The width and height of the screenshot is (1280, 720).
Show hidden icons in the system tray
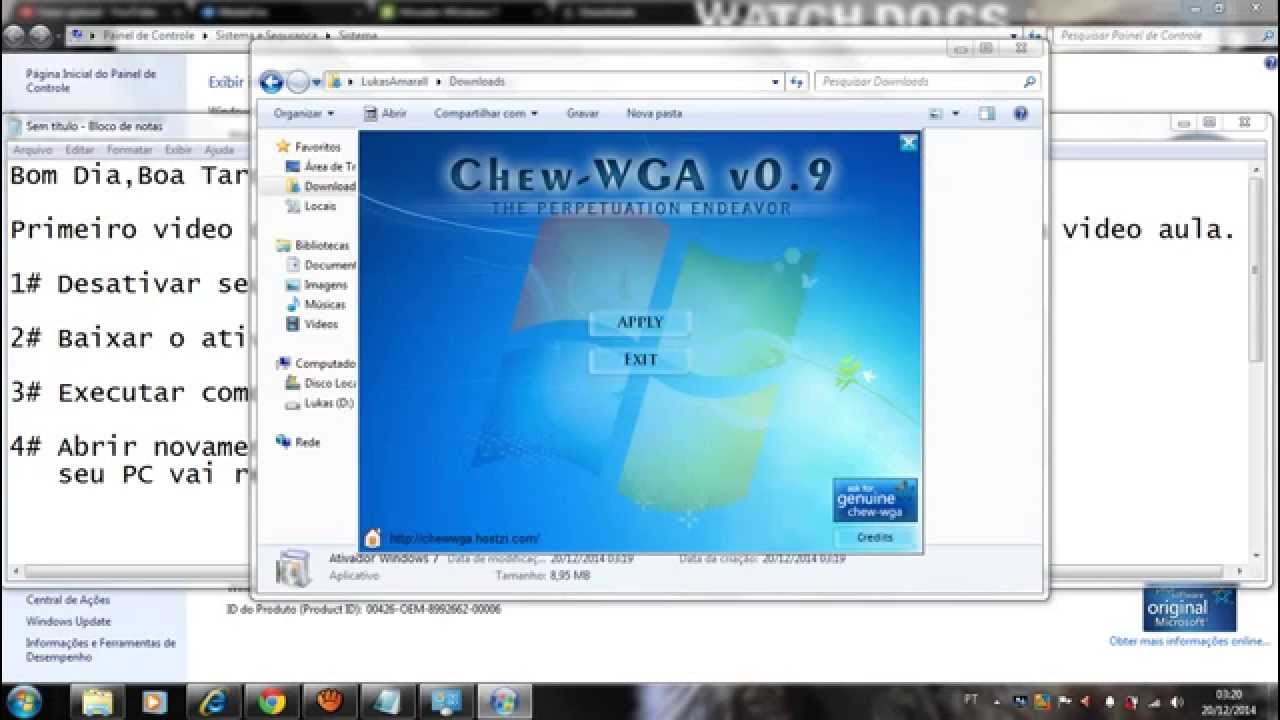pos(996,701)
